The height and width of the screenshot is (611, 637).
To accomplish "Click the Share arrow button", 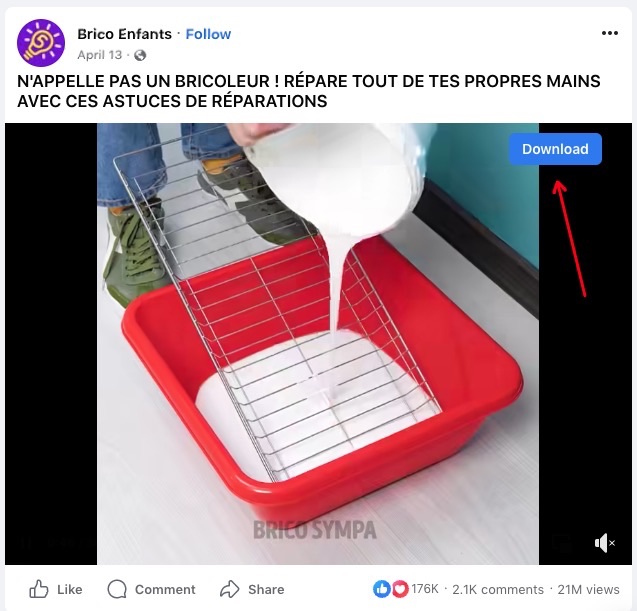I will pos(252,589).
